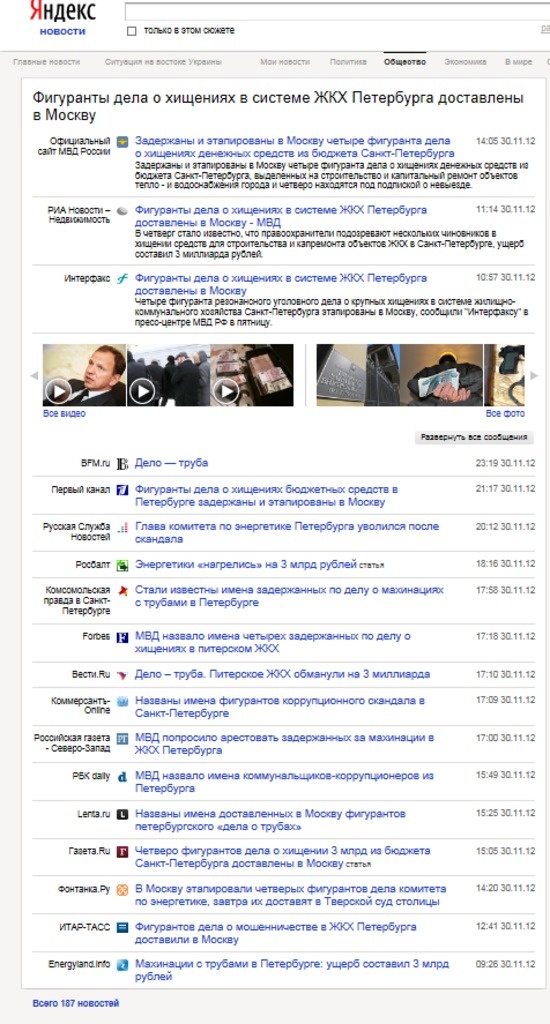This screenshot has height=1024, width=550.
Task: Click 'Развернуть все сообщения' button
Action: coord(474,437)
